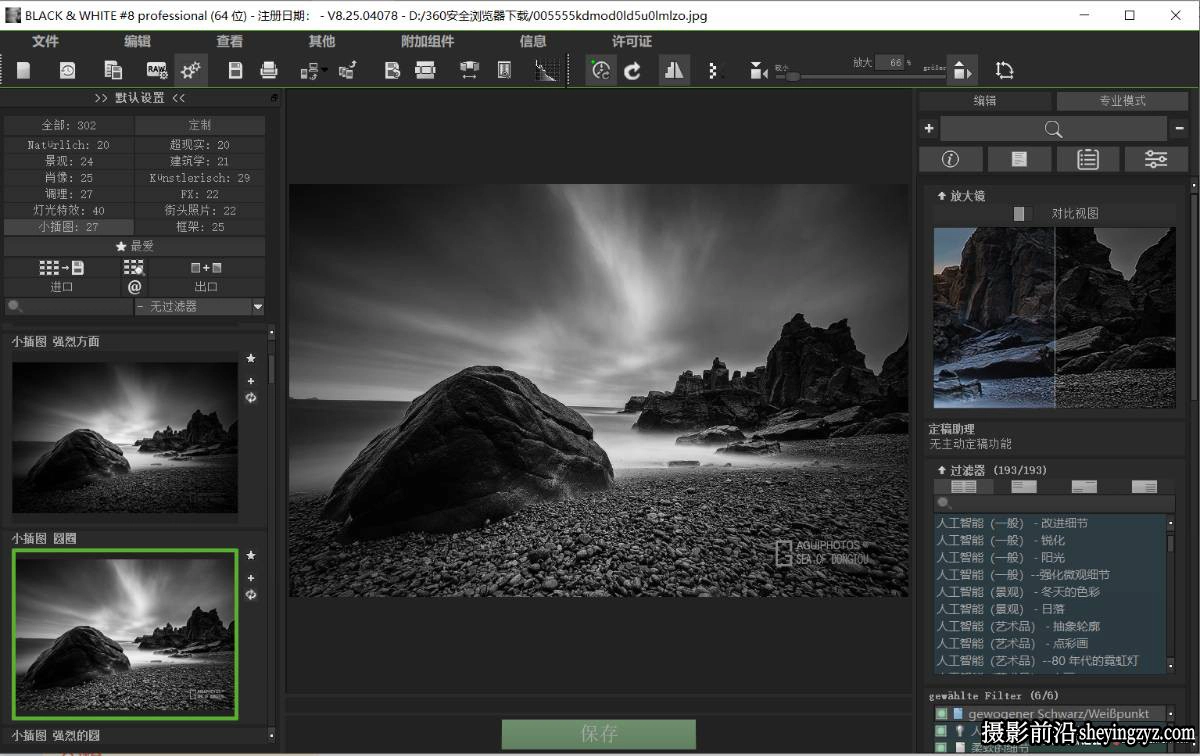Switch to the 编辑 tab on right panel
Viewport: 1200px width, 756px height.
tap(985, 101)
